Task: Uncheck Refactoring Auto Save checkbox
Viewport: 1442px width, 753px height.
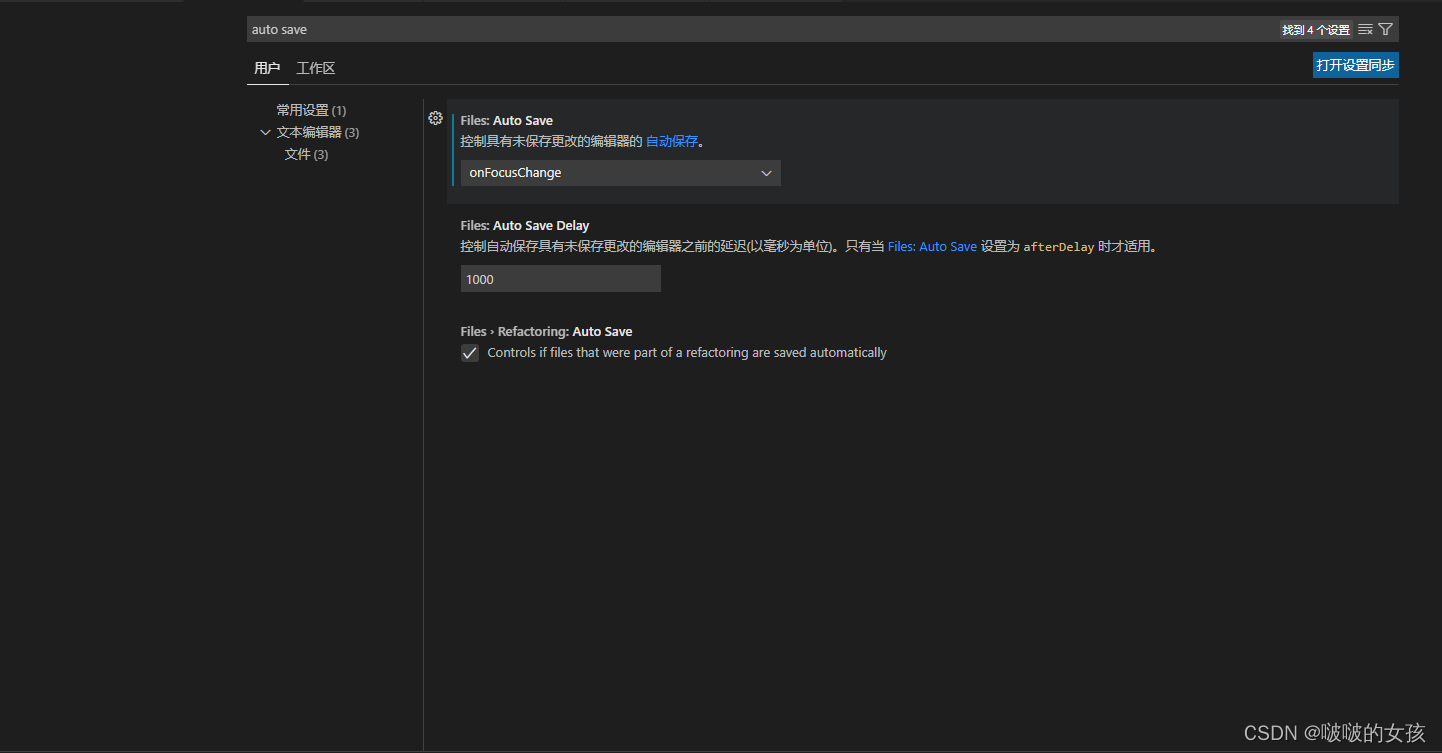Action: click(470, 353)
